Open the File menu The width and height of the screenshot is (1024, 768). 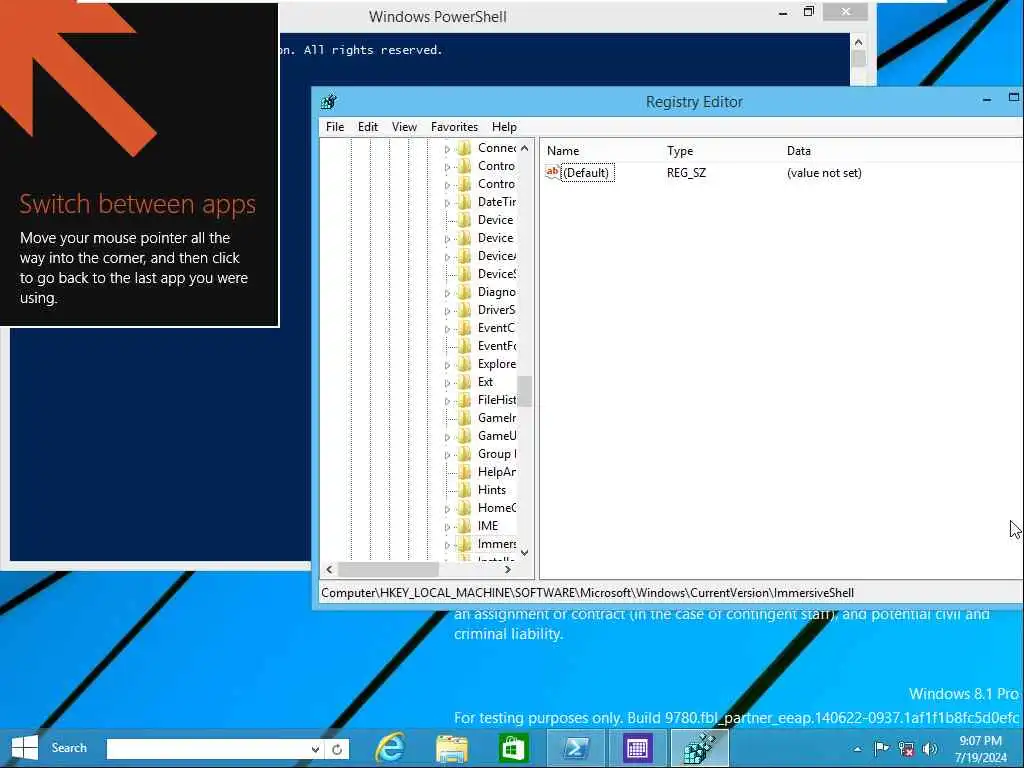pyautogui.click(x=335, y=127)
